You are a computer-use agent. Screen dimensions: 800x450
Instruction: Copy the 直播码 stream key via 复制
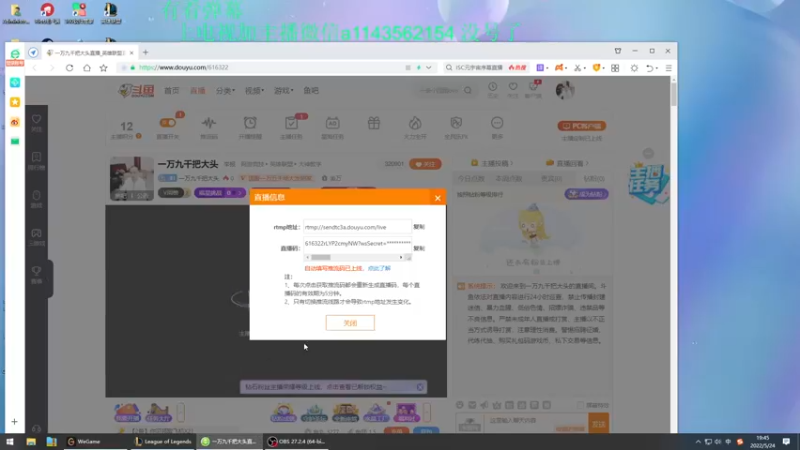click(x=419, y=248)
